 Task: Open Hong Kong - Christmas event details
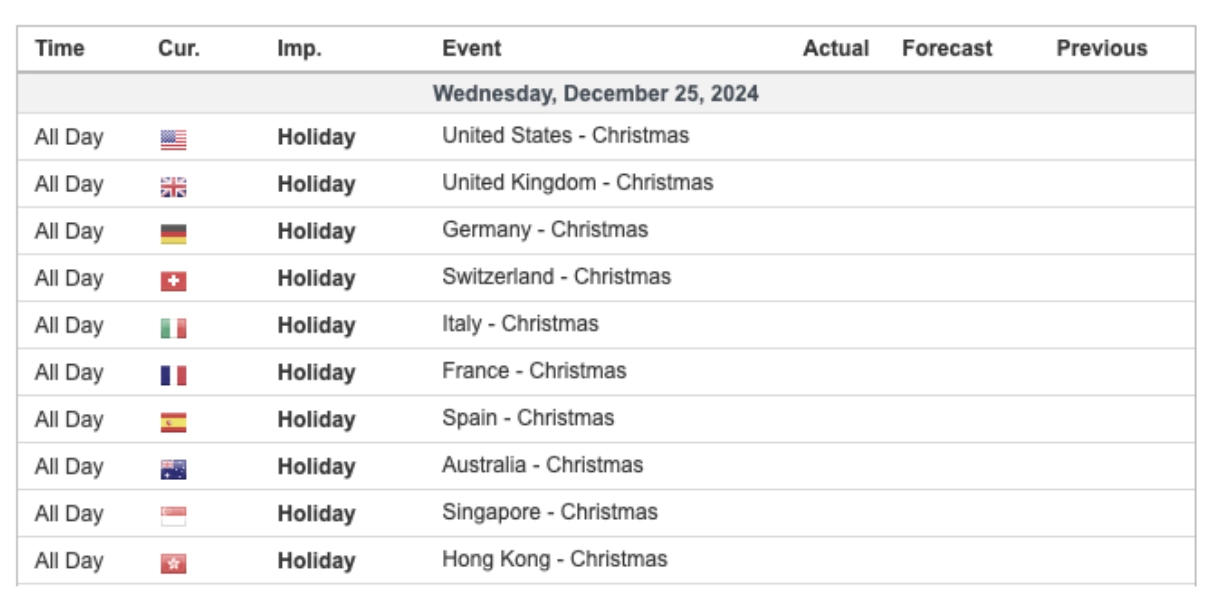point(554,559)
